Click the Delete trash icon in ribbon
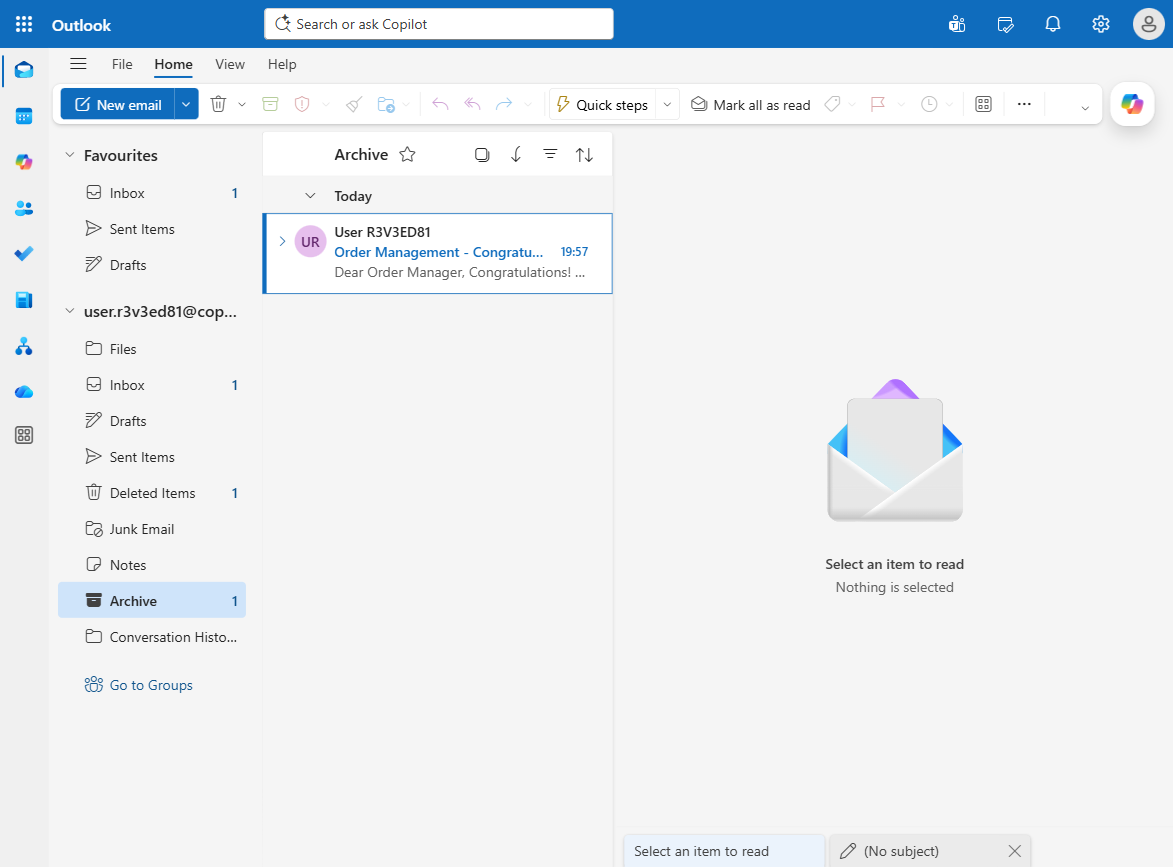Viewport: 1173px width, 867px height. (218, 104)
